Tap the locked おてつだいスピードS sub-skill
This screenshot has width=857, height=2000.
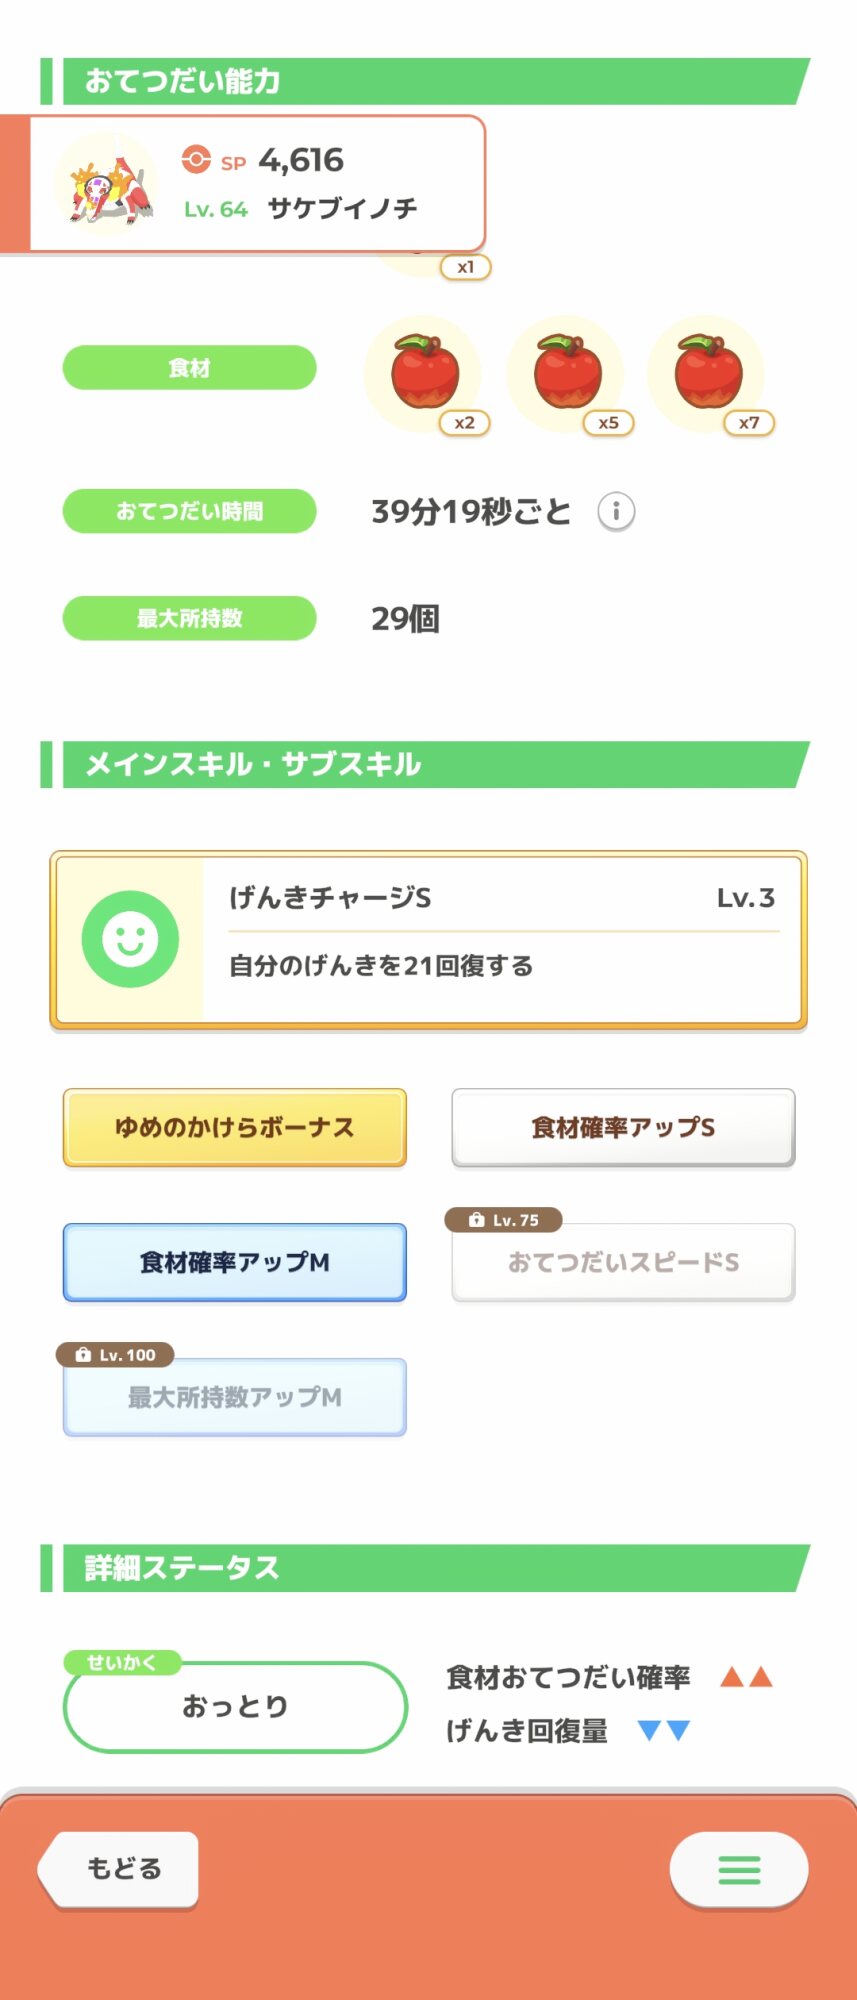click(x=623, y=1263)
